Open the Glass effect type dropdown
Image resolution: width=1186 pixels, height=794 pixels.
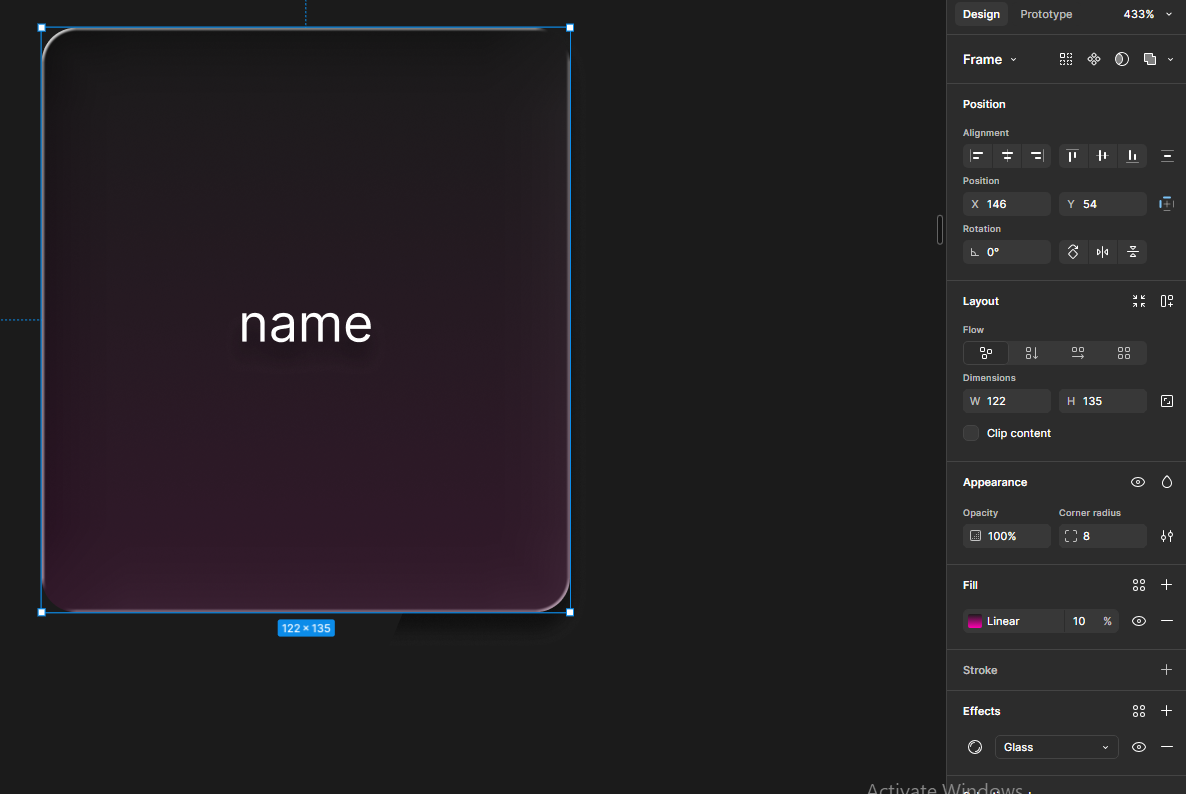(x=1056, y=747)
